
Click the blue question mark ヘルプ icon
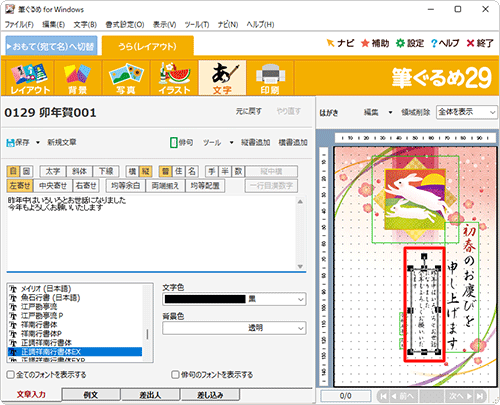434,43
